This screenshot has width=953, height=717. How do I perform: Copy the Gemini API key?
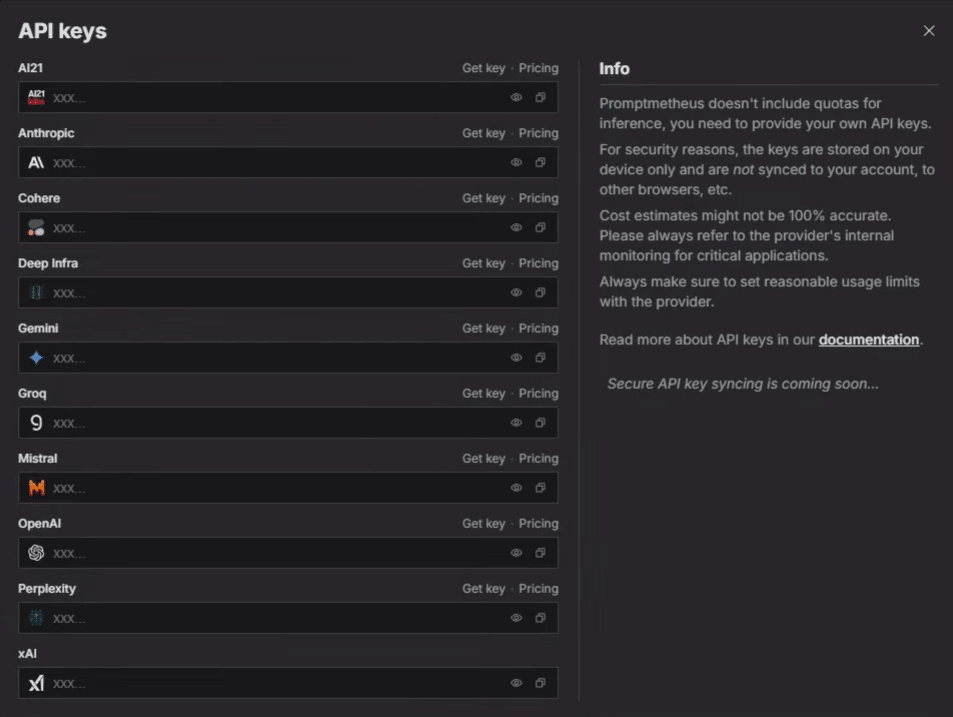pos(540,357)
